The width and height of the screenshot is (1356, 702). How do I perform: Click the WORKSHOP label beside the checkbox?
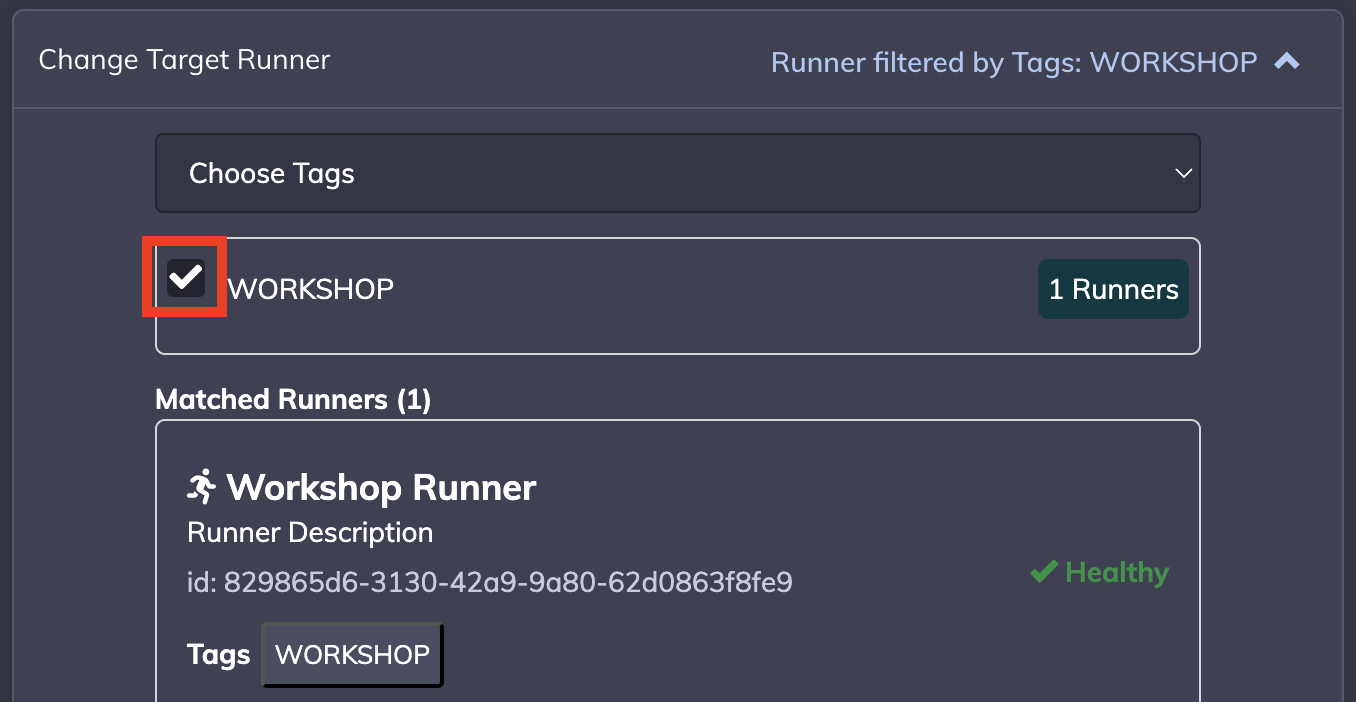(x=311, y=290)
